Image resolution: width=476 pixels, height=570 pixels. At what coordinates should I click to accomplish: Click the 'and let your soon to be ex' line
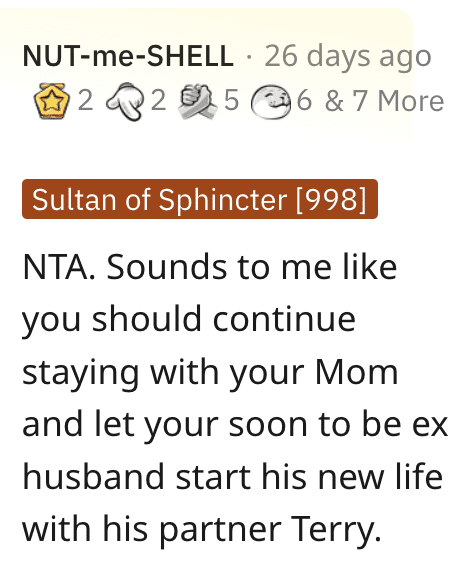pyautogui.click(x=235, y=425)
